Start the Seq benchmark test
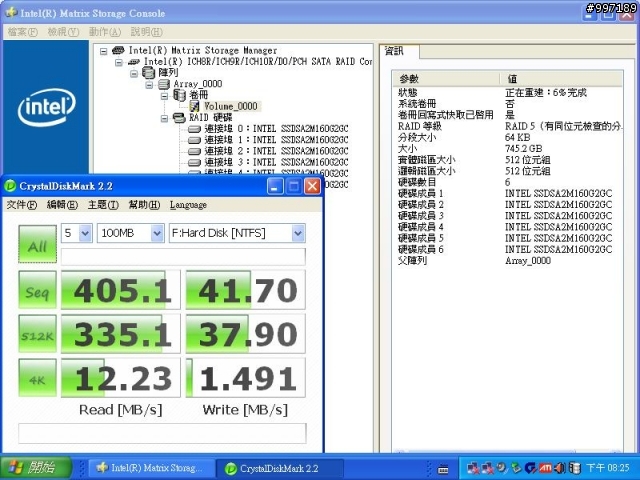The width and height of the screenshot is (640, 480). (38, 290)
